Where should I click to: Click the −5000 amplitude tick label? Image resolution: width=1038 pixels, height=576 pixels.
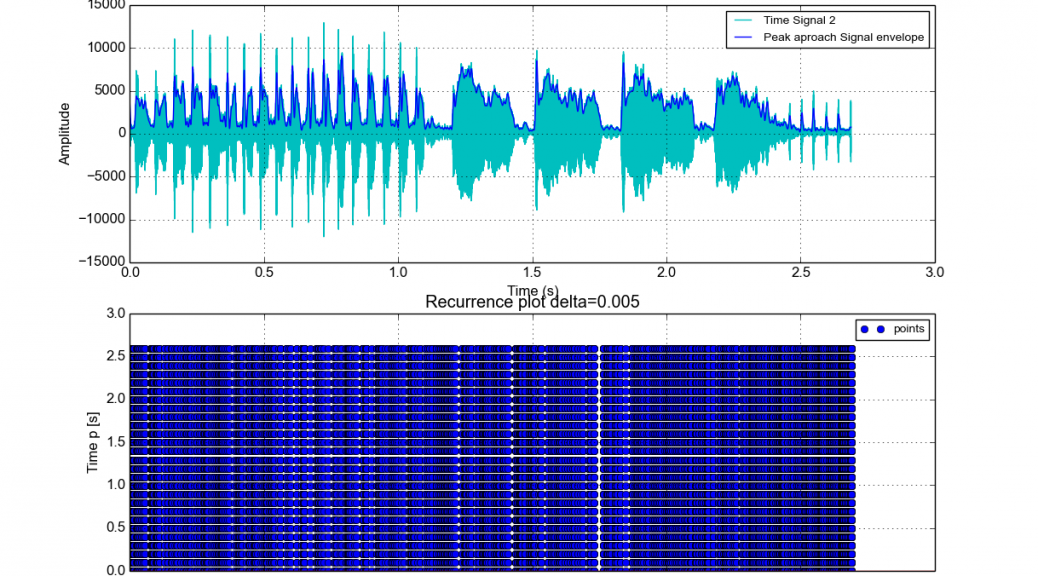coord(101,176)
